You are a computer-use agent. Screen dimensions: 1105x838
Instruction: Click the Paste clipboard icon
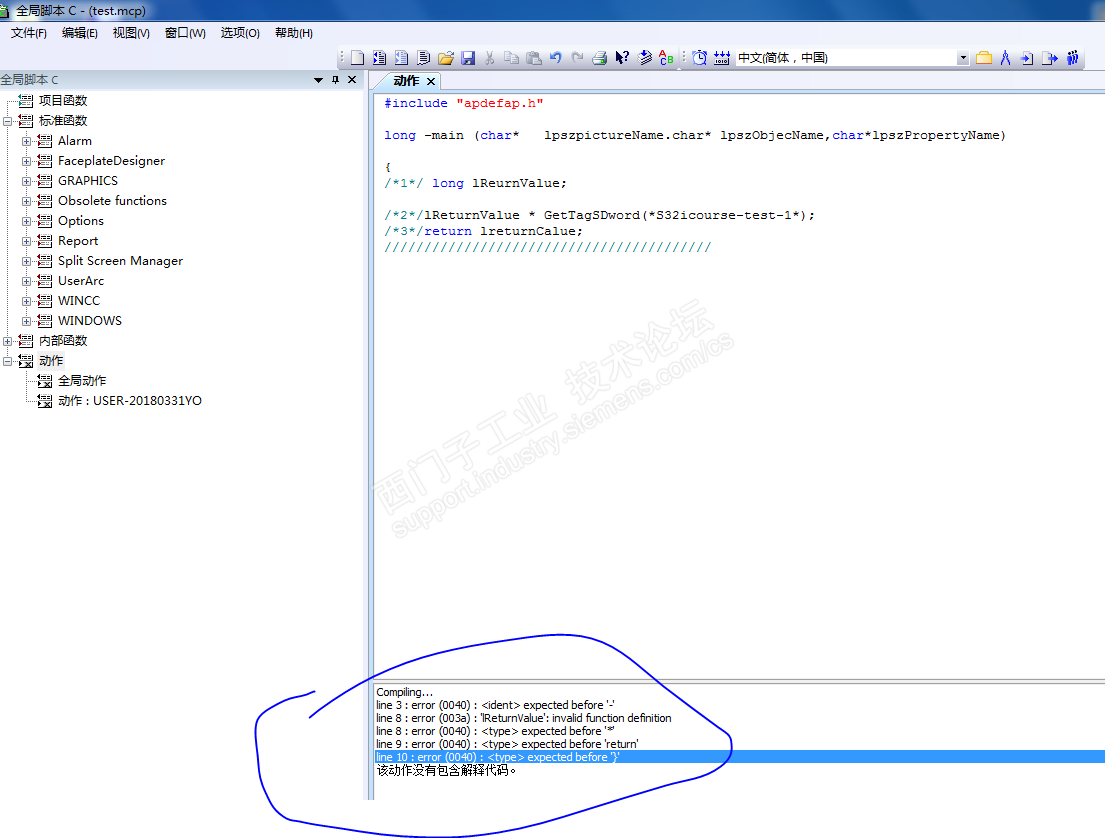click(x=533, y=58)
